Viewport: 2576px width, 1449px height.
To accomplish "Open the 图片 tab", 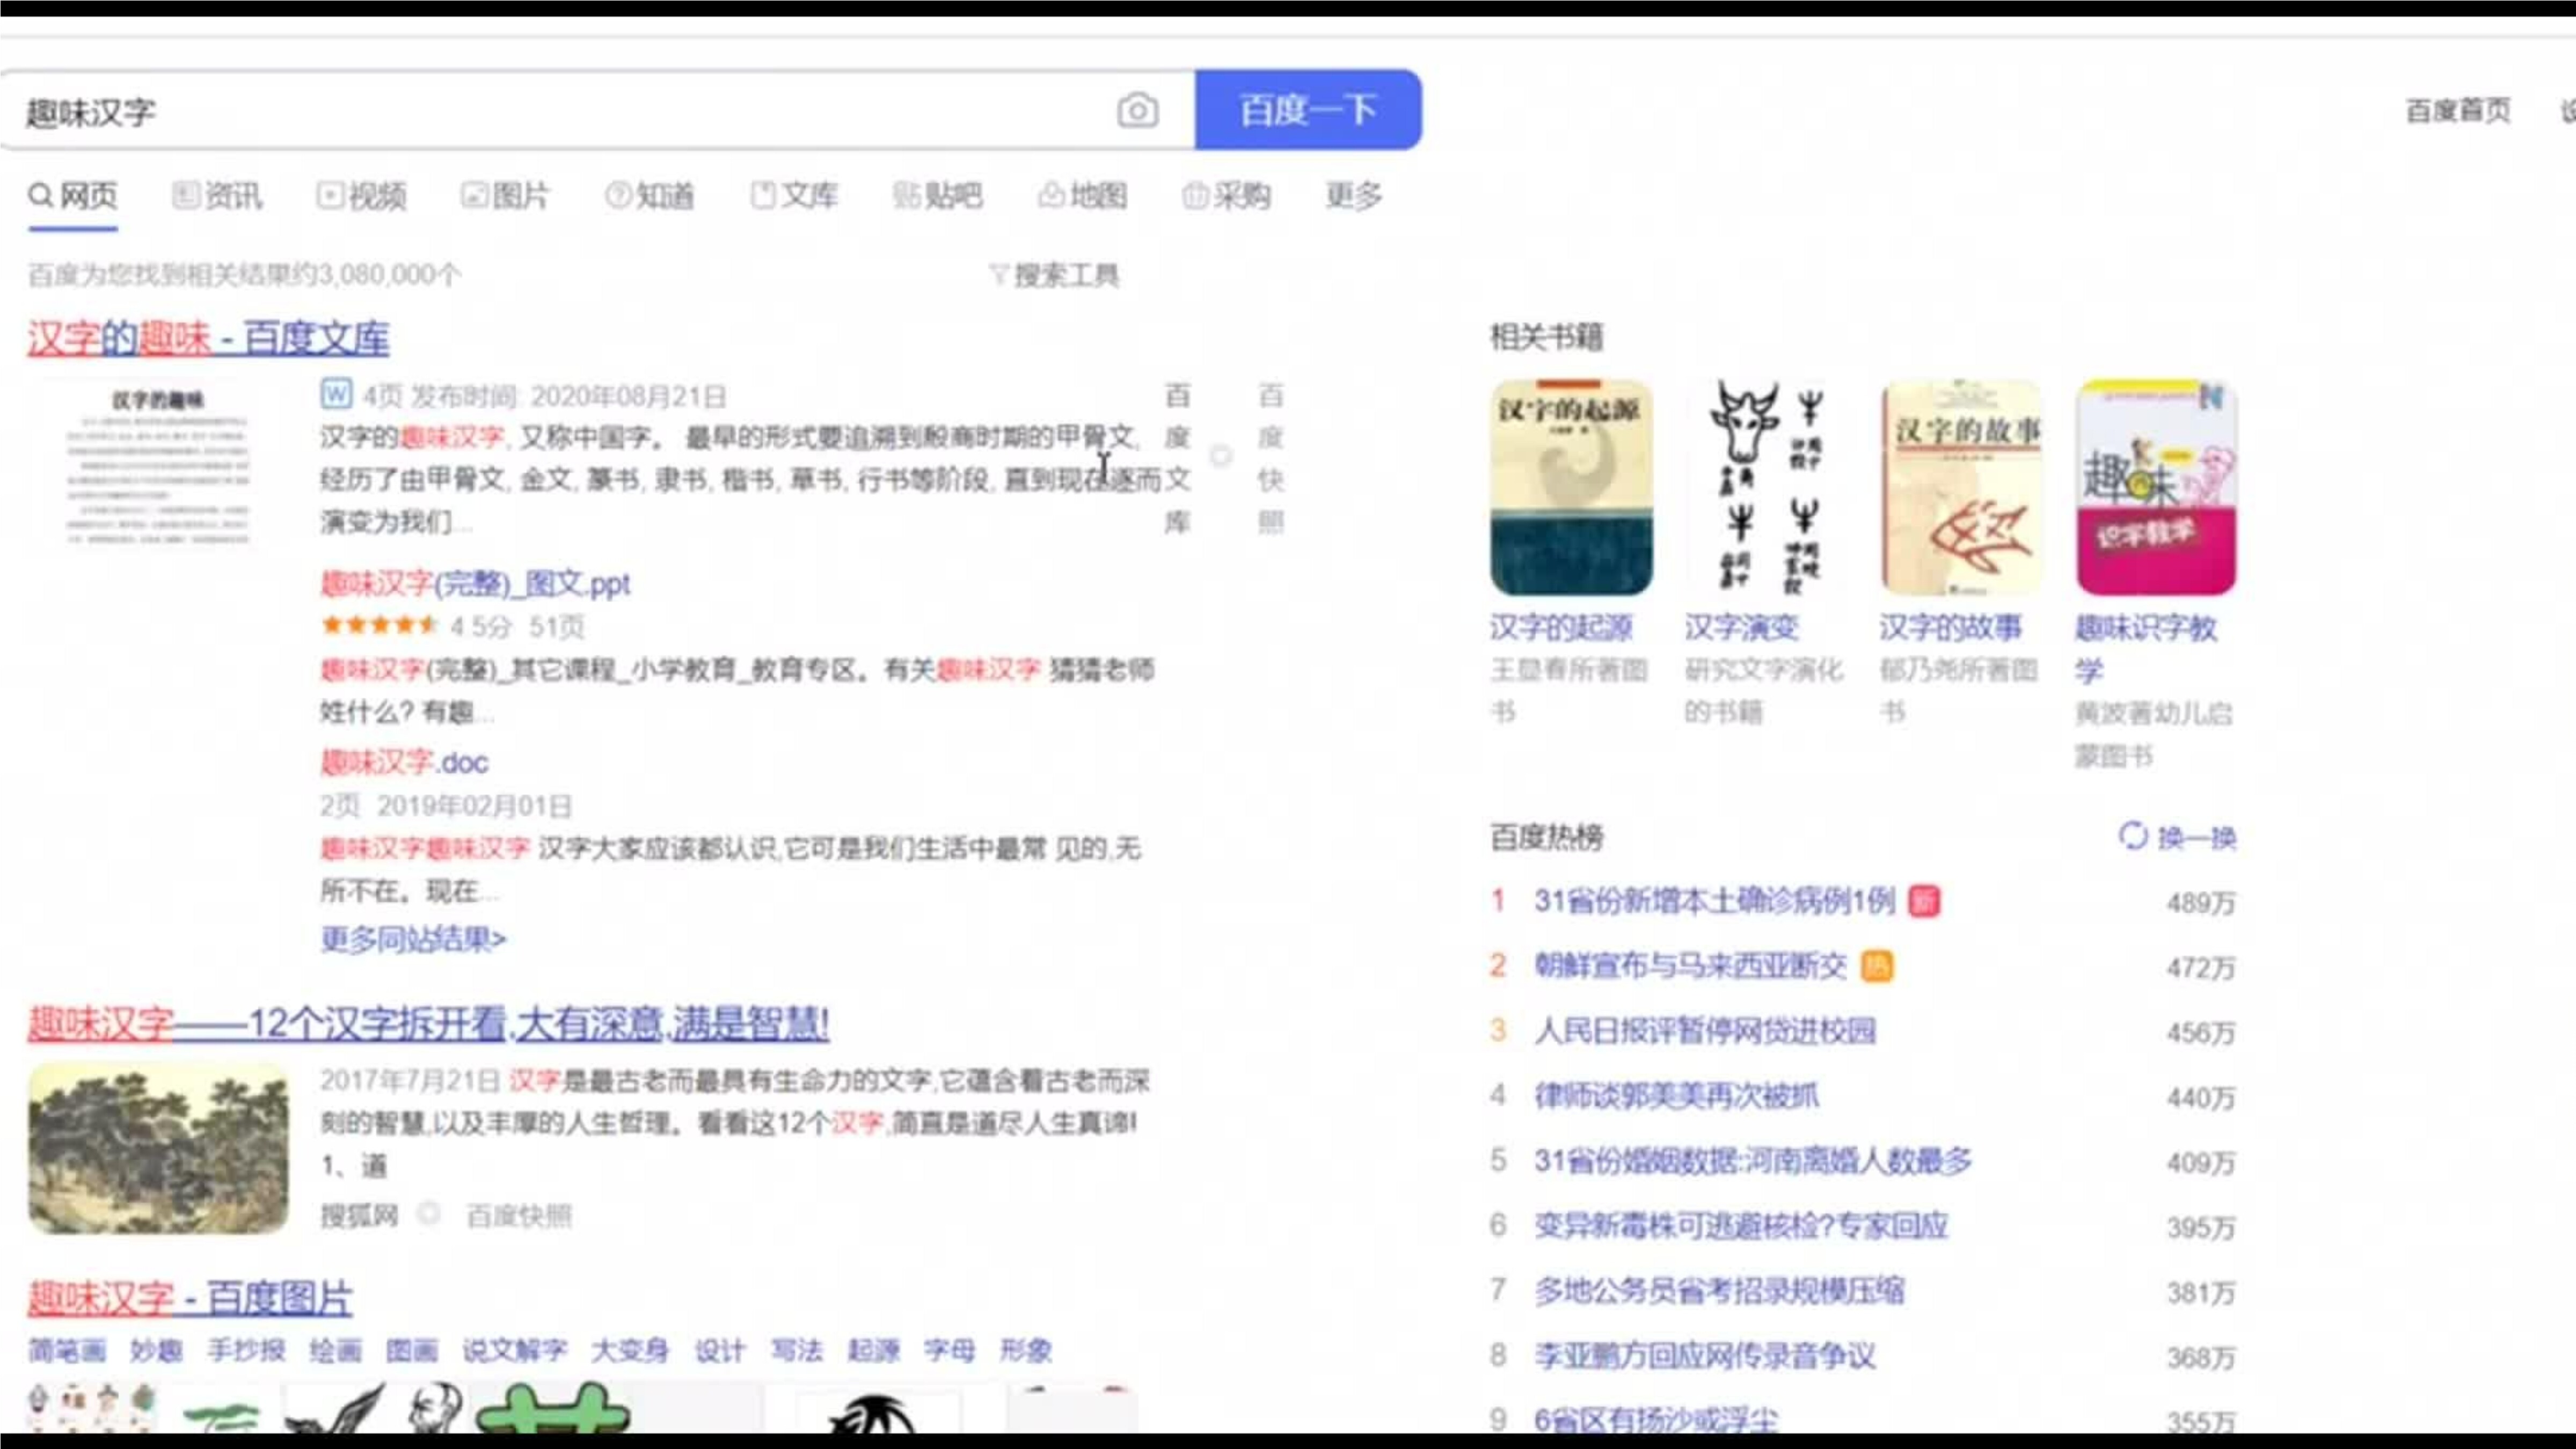I will pos(505,196).
